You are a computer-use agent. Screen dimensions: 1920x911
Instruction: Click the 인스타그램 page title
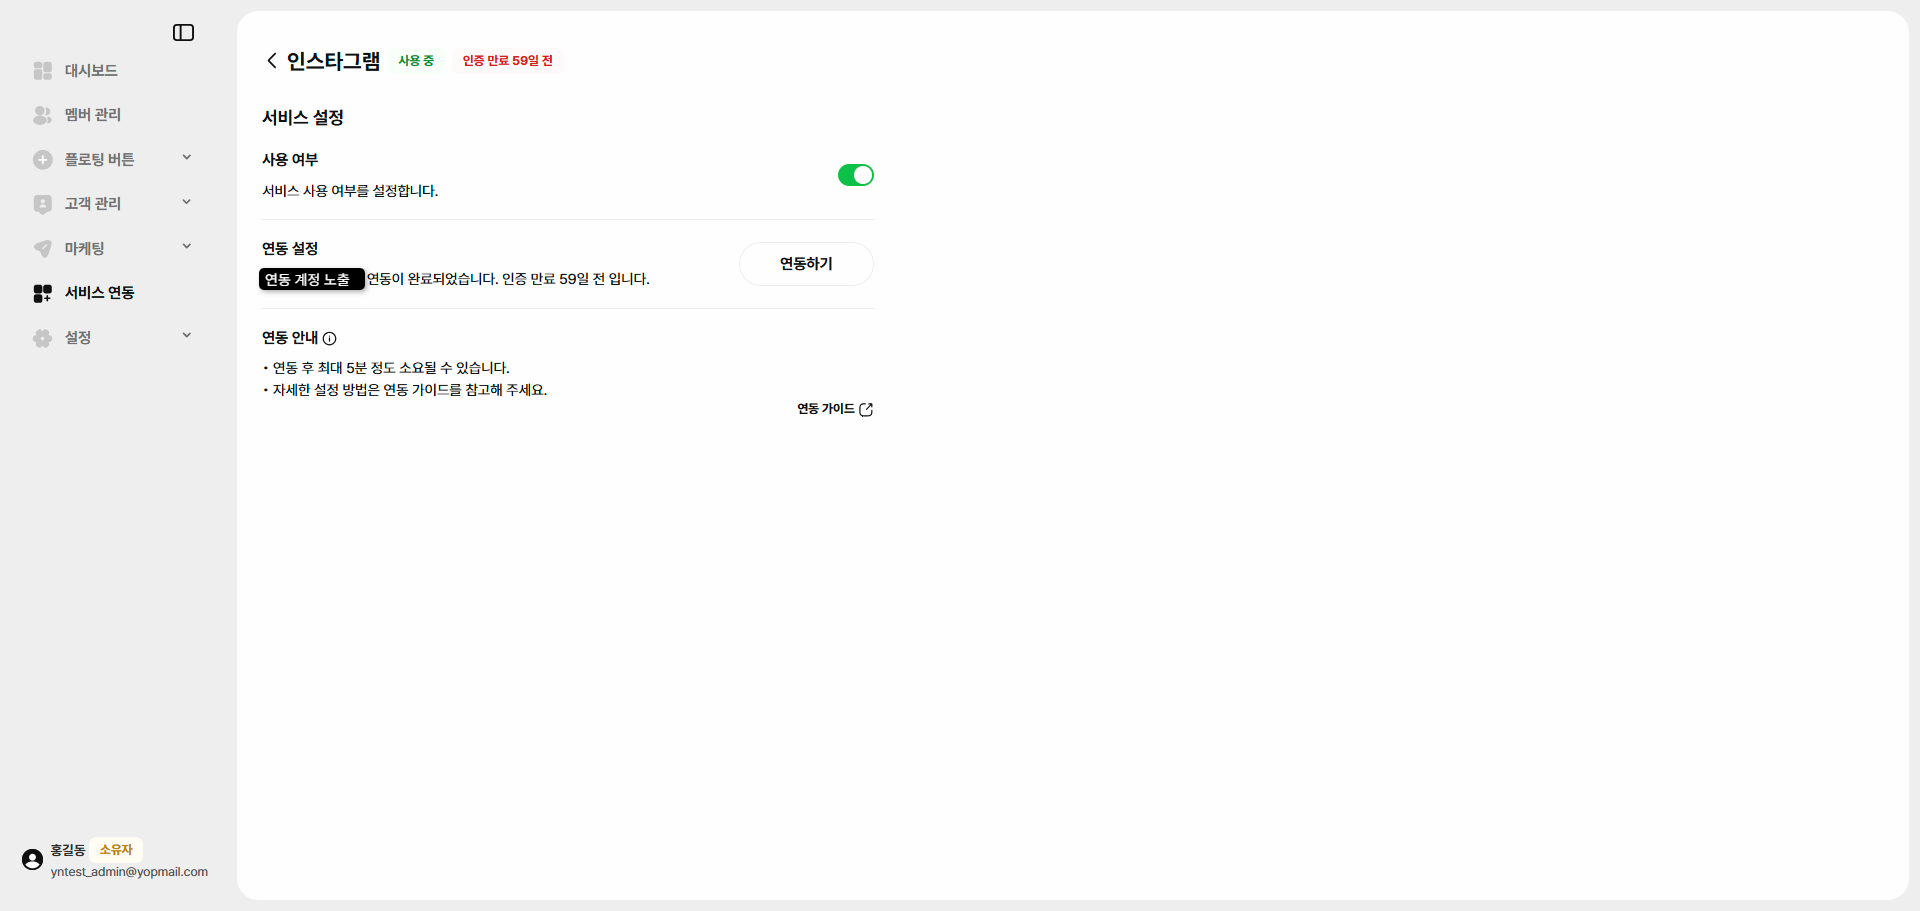(x=333, y=61)
